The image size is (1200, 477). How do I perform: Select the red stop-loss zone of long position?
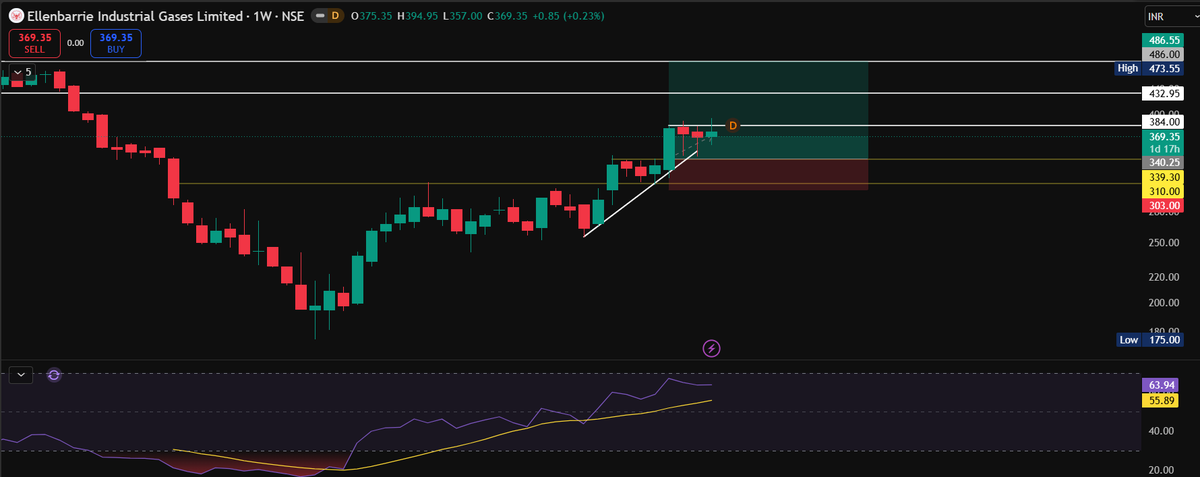point(768,174)
